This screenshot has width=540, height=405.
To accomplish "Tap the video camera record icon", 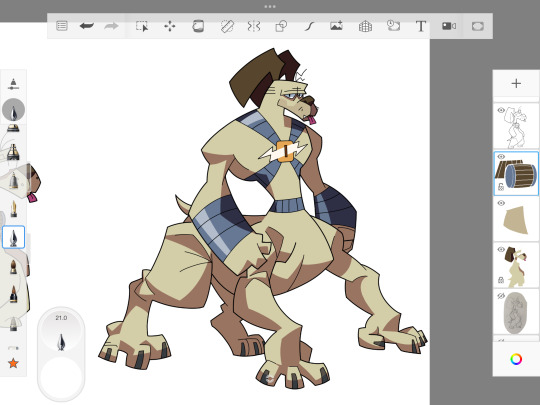I will tap(449, 26).
